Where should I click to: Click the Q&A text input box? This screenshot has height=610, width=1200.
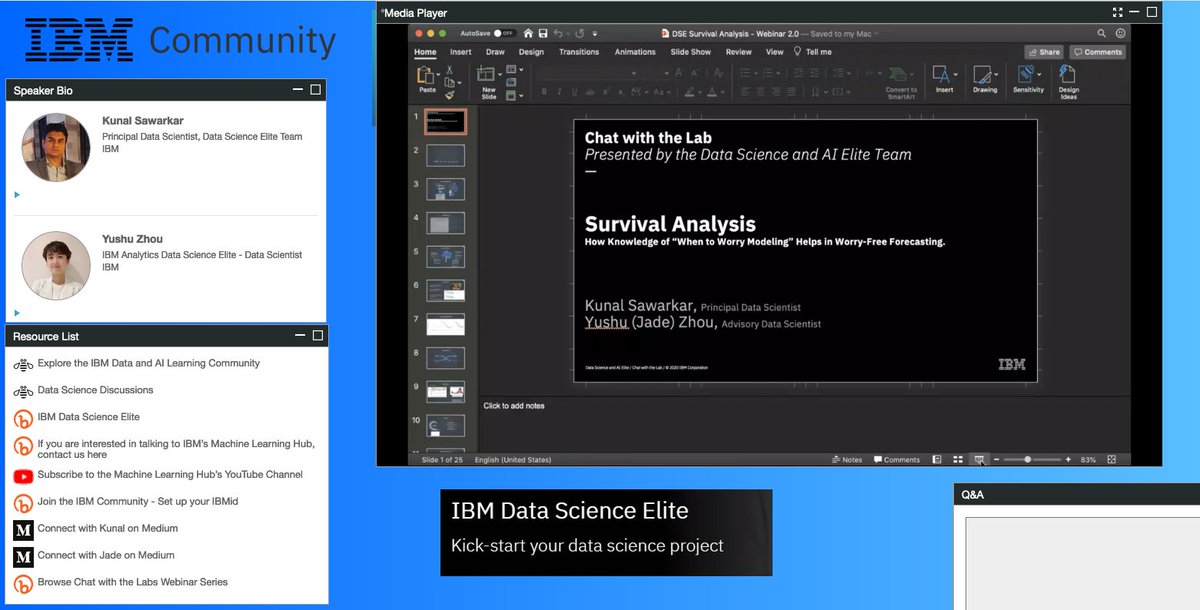[x=1082, y=563]
